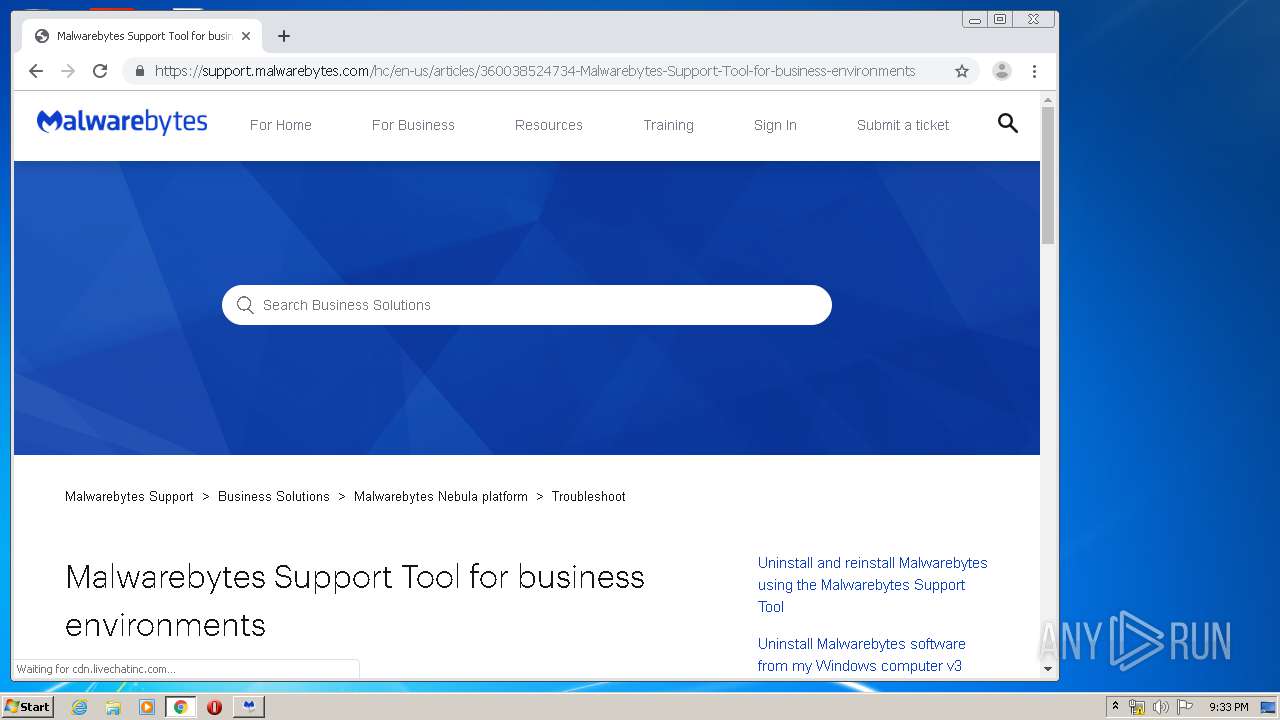The image size is (1280, 720).
Task: Open the For Home menu
Action: click(x=281, y=125)
